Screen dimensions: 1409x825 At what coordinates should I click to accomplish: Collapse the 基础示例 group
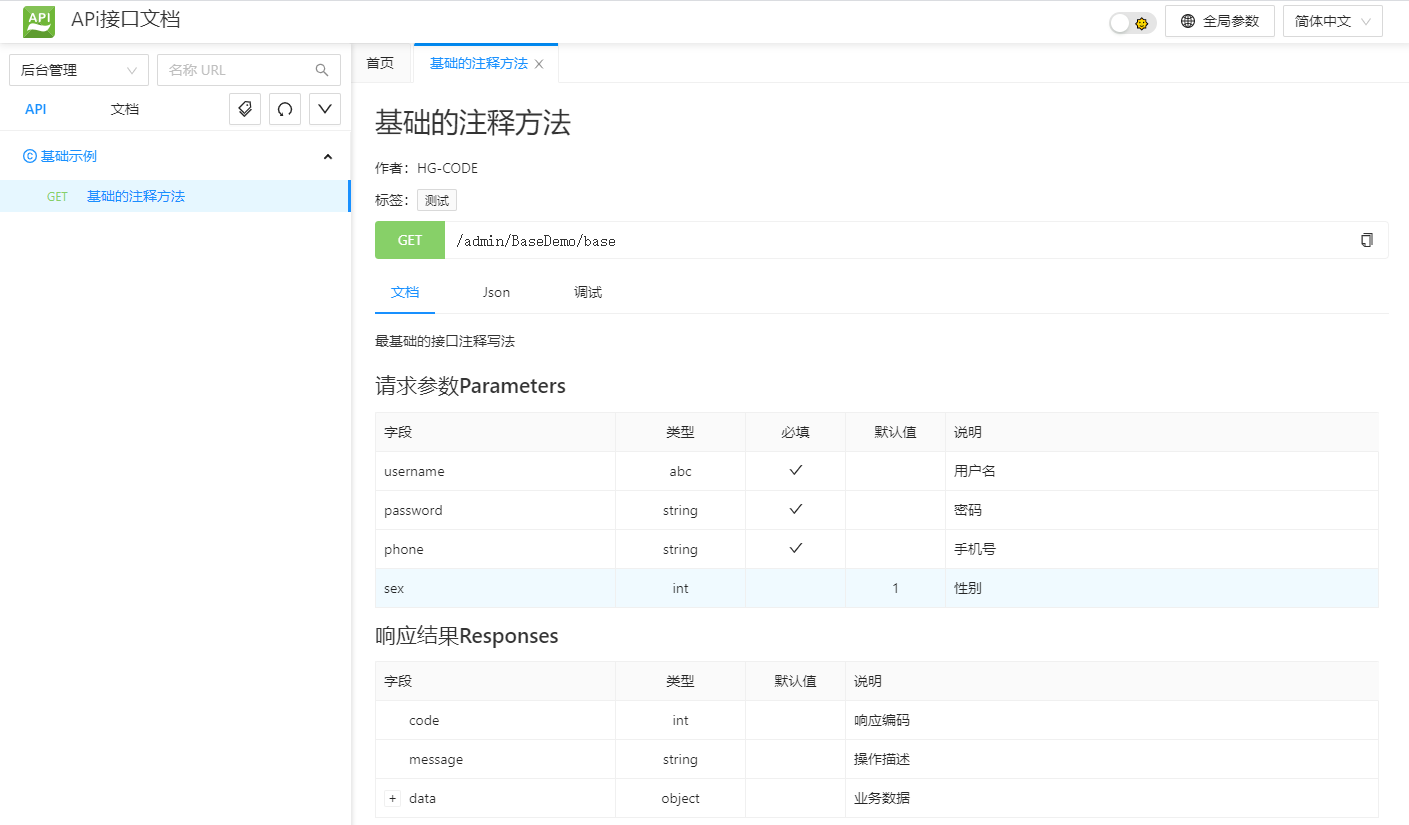327,157
